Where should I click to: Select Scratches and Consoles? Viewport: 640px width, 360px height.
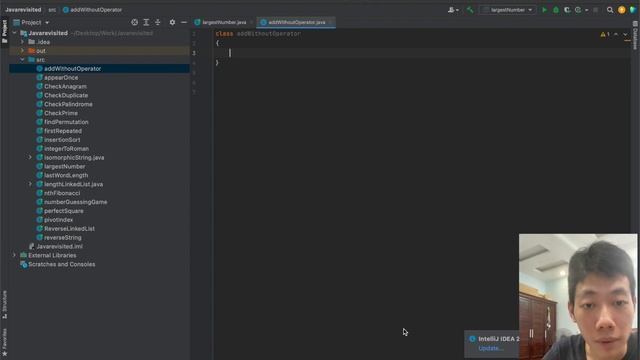(61, 264)
